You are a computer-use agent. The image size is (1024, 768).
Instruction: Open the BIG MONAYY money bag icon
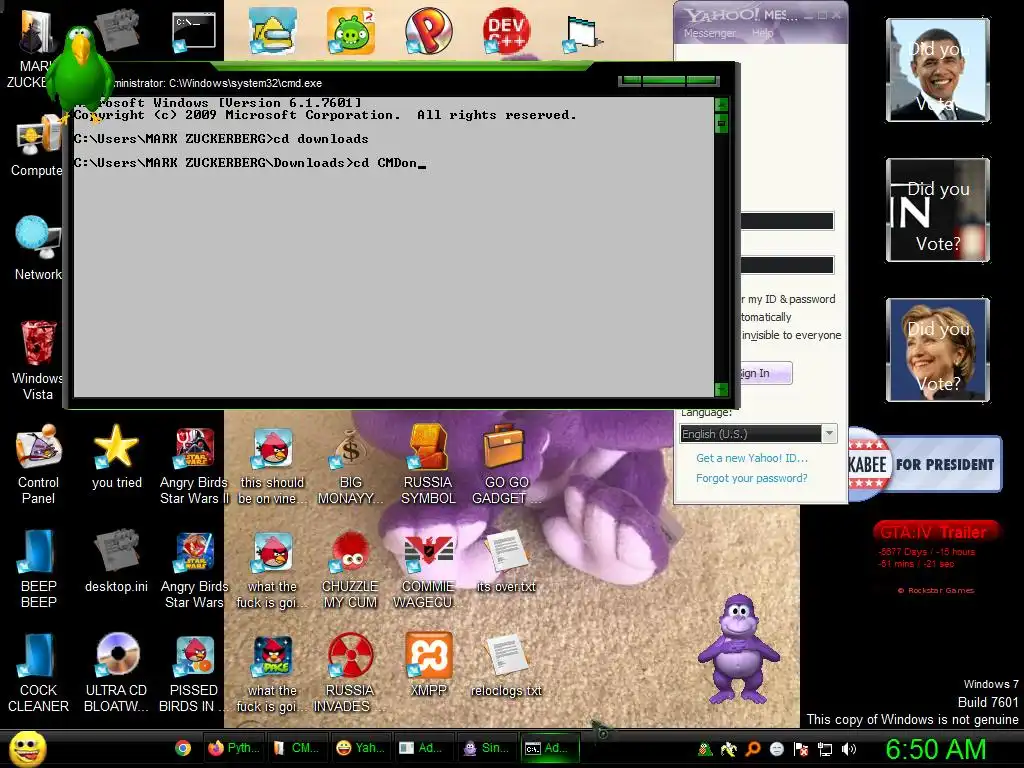tap(350, 464)
